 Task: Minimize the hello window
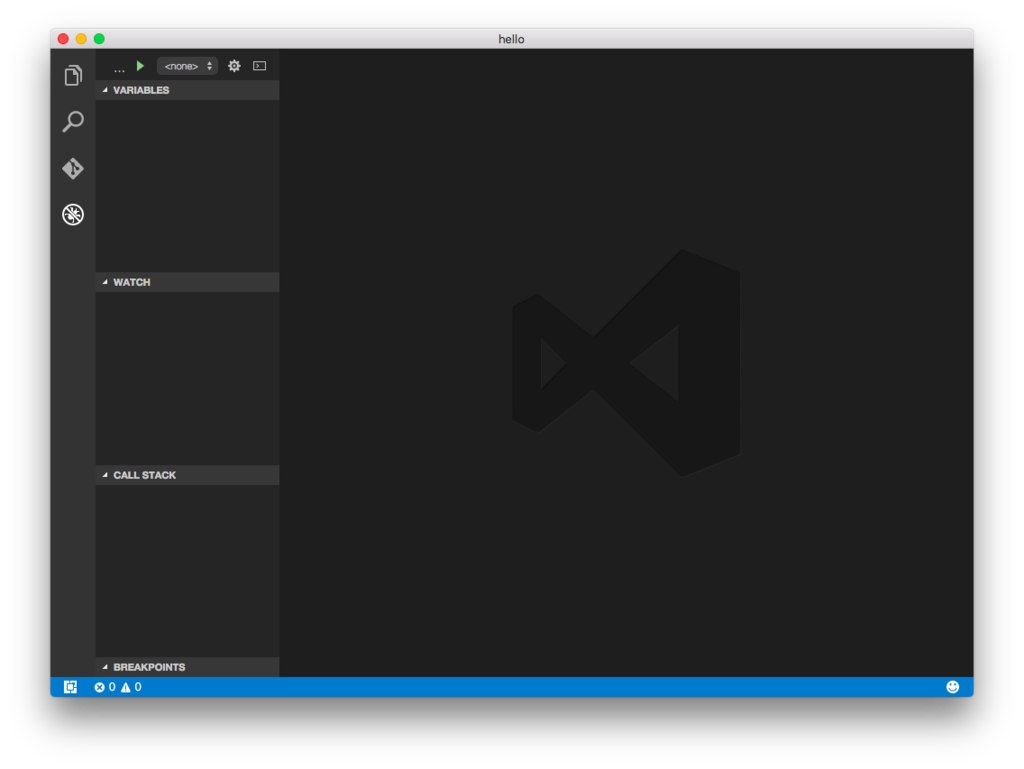pos(81,39)
